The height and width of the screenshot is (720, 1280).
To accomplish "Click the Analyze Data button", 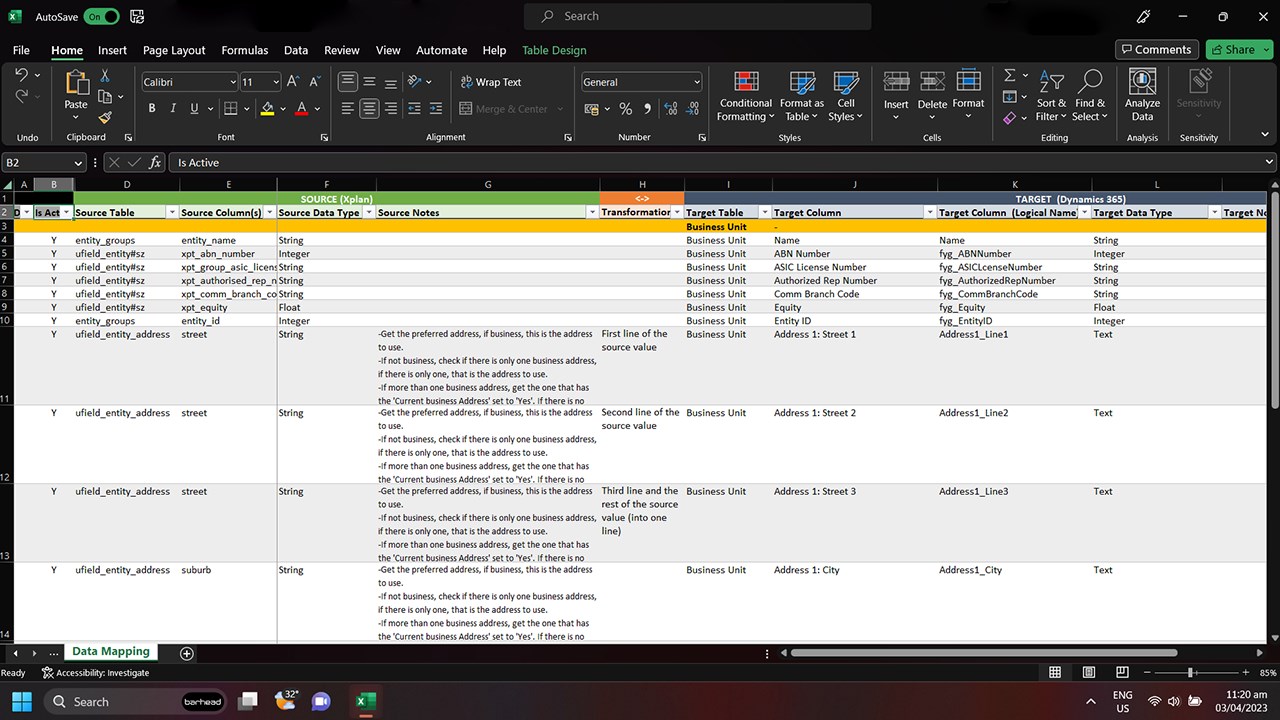I will tap(1142, 96).
